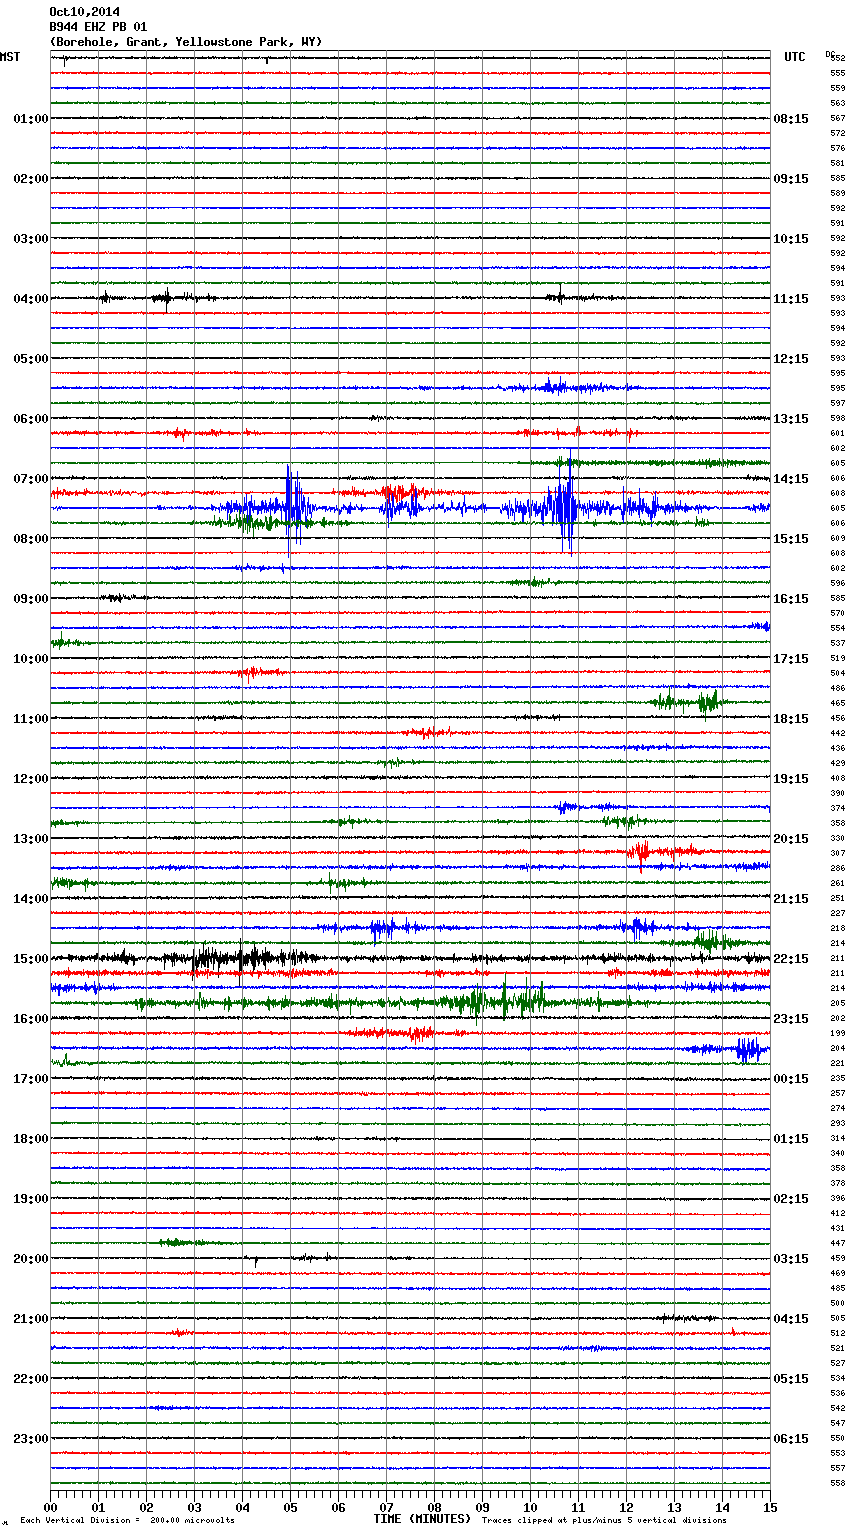Image resolution: width=850 pixels, height=1534 pixels.
Task: Select minute tick label 10 on bottom axis
Action: (530, 1508)
